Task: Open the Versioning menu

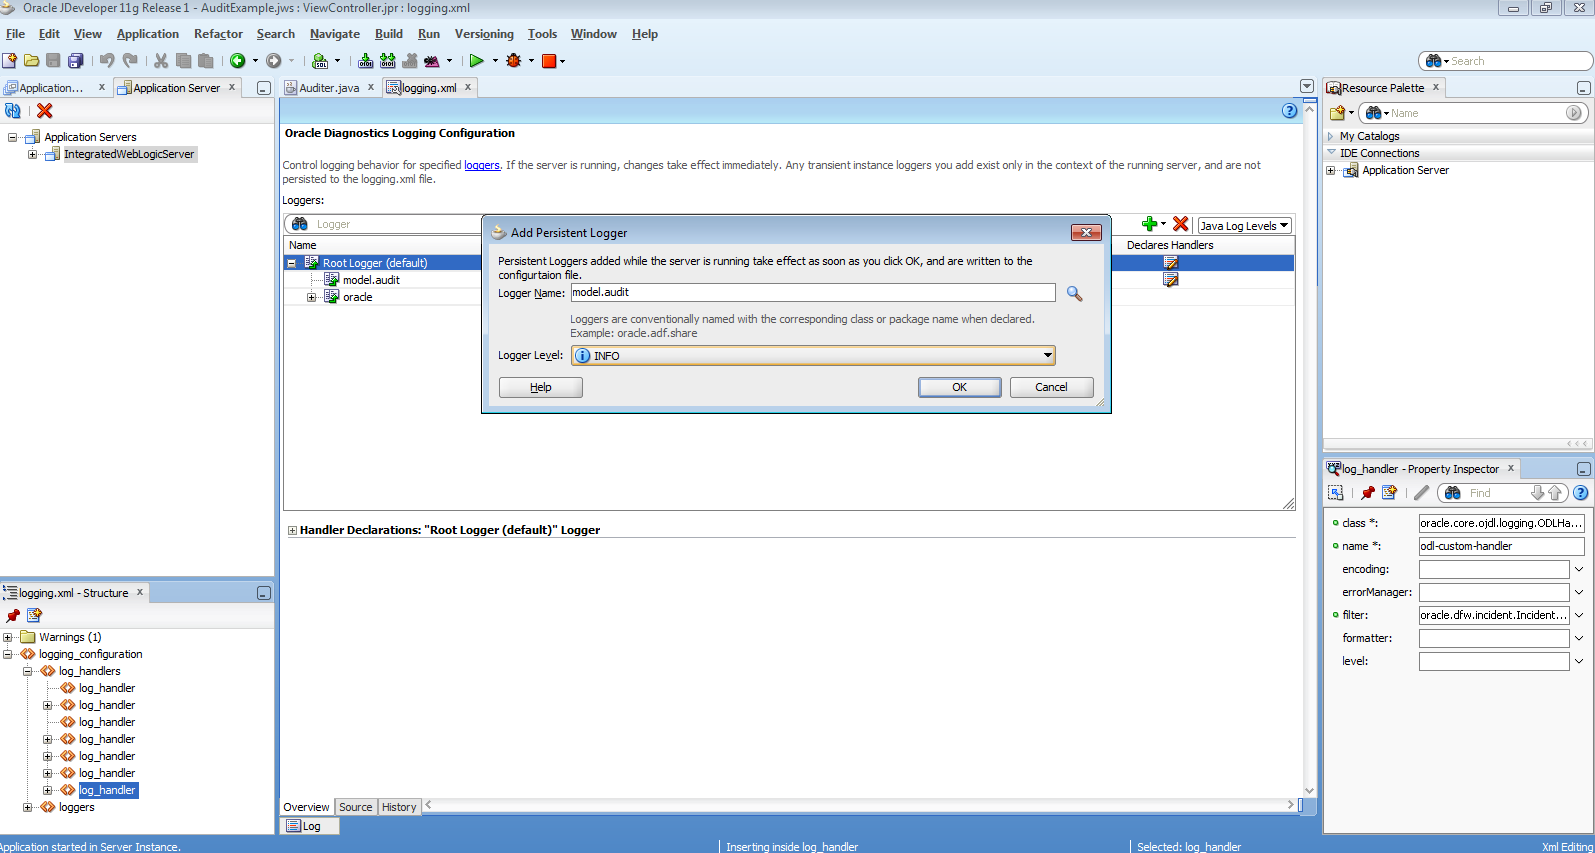Action: point(484,34)
